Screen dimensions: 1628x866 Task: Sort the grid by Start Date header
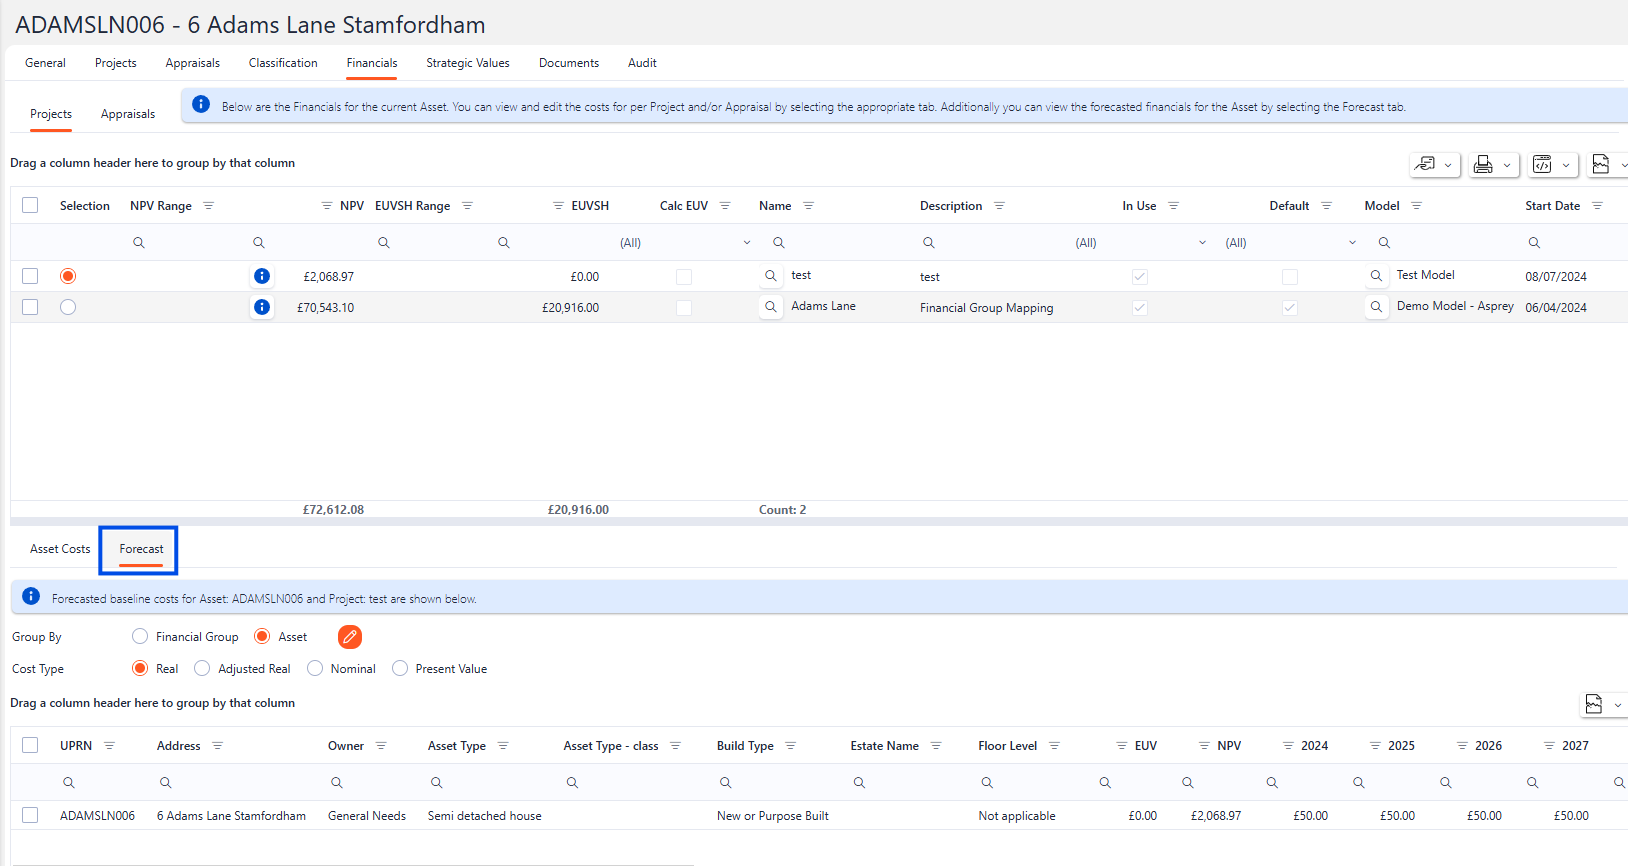[1552, 206]
